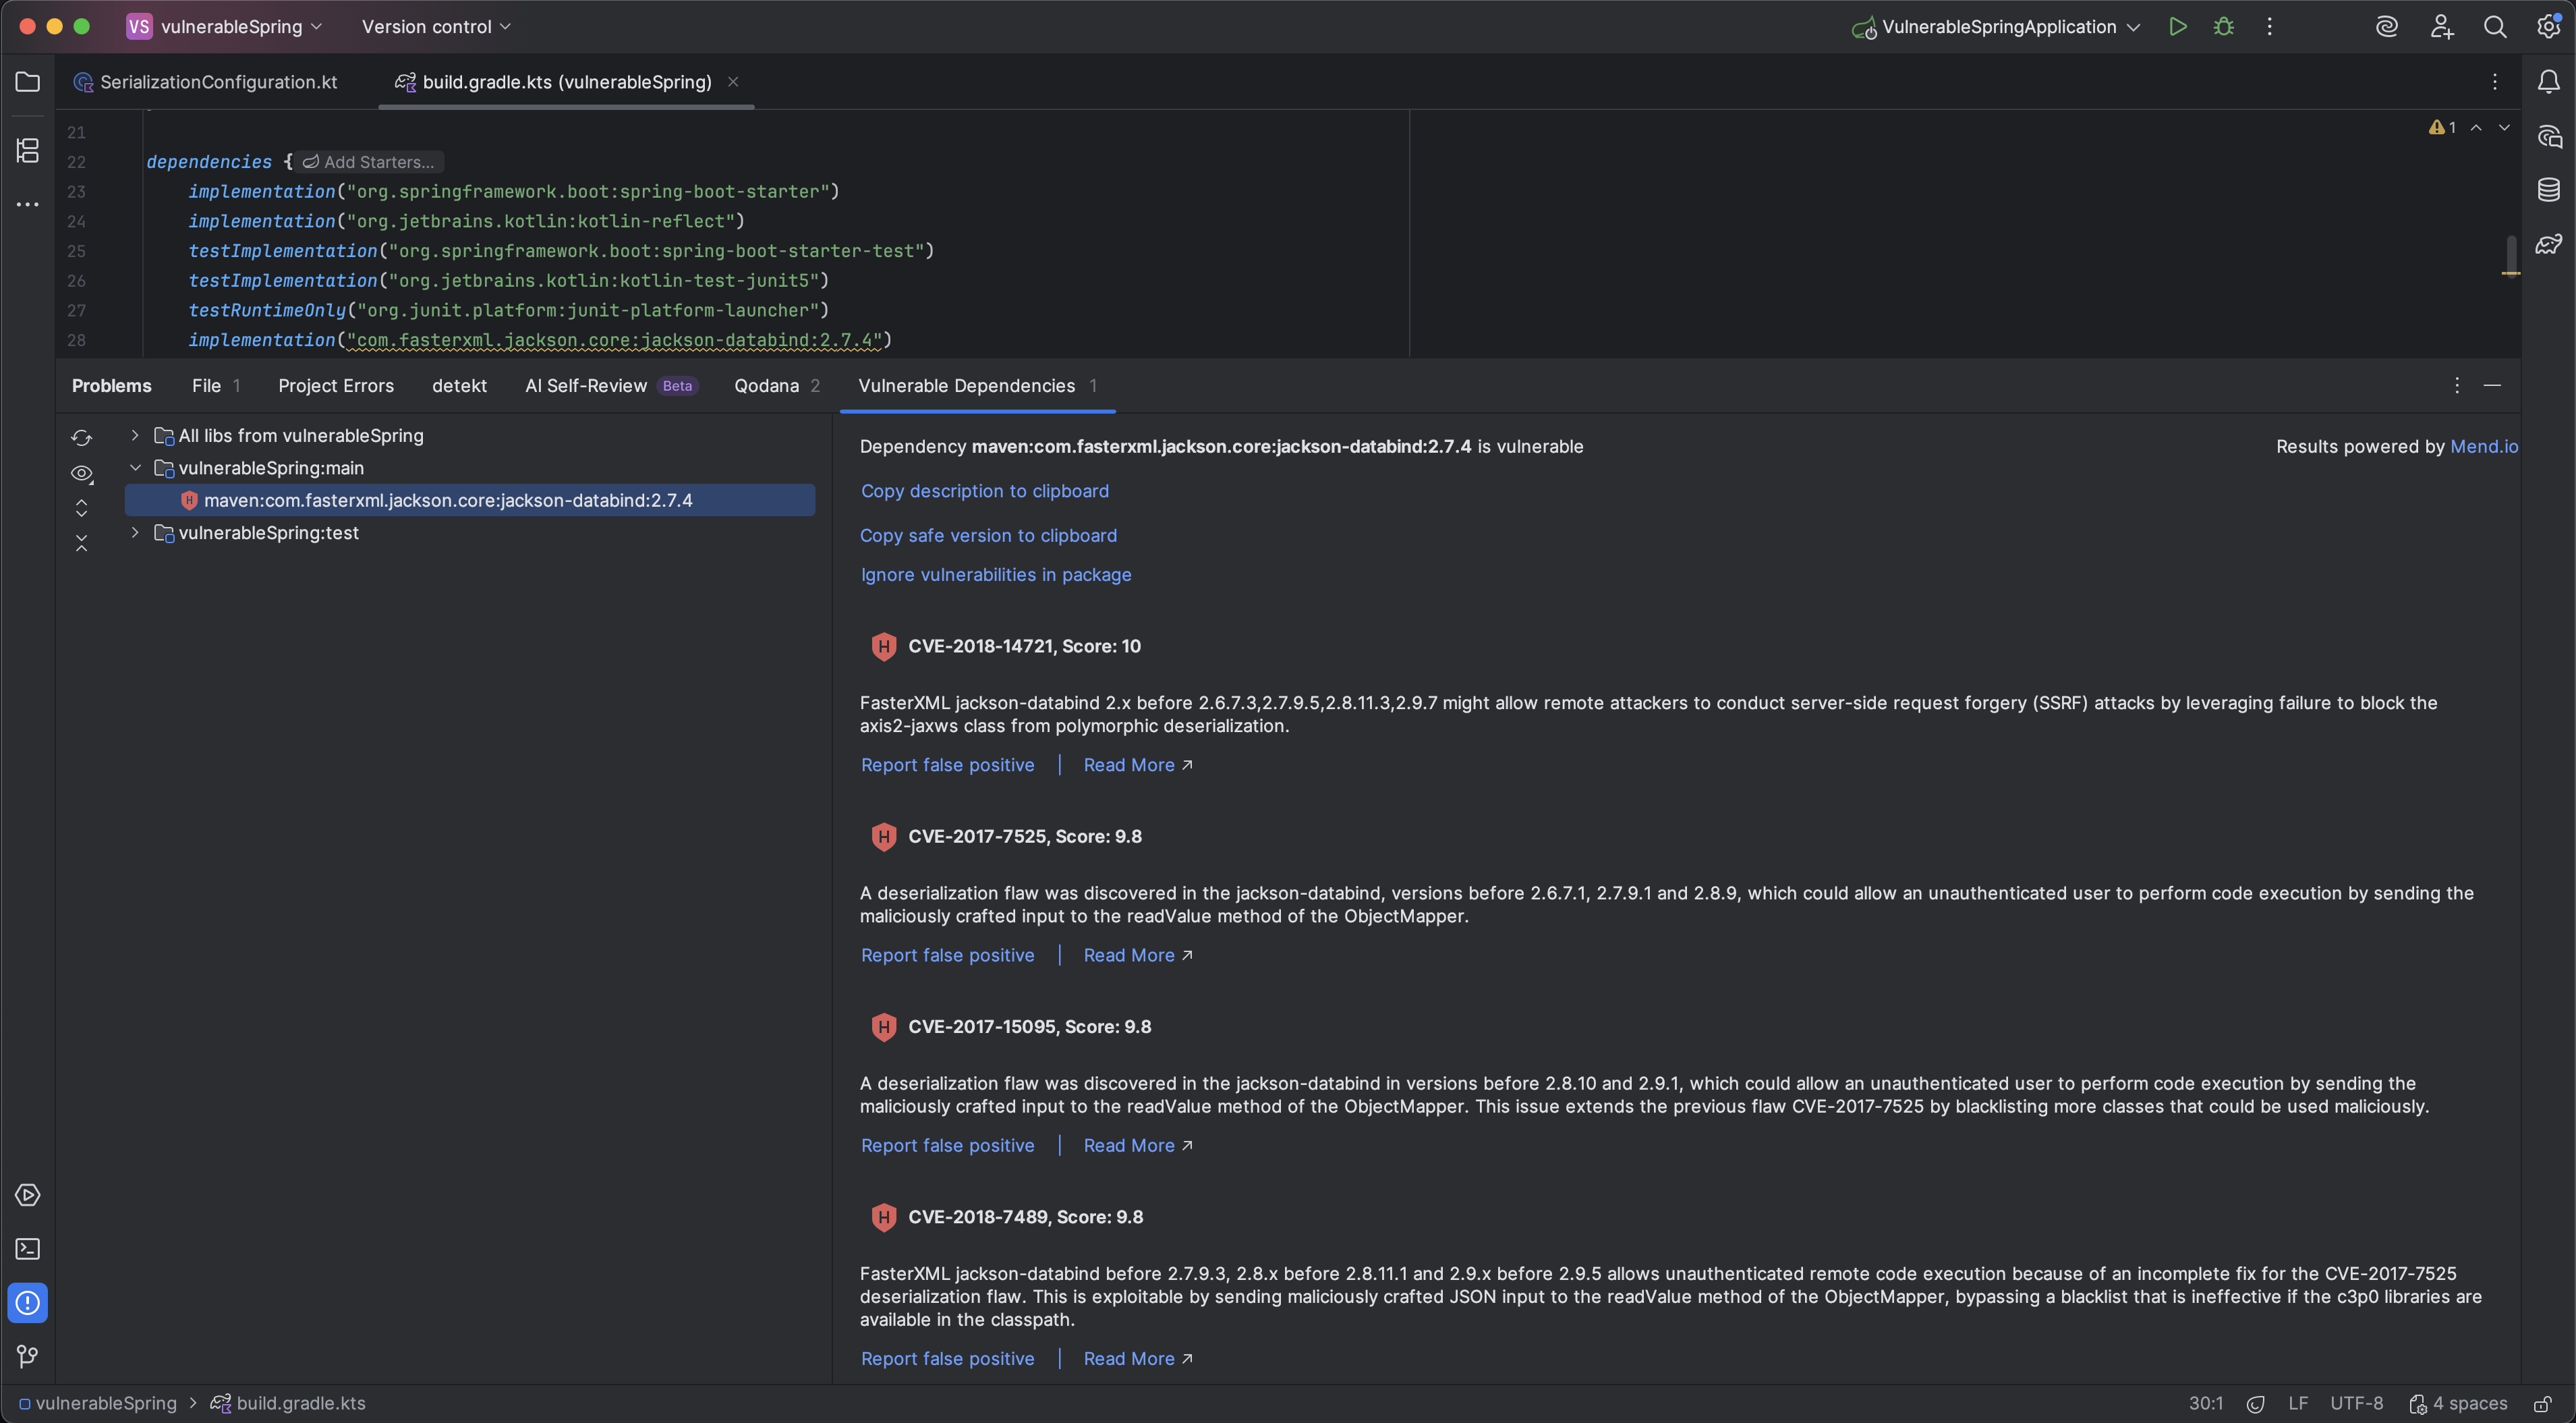Viewport: 2576px width, 1423px height.
Task: Click the Problems tool window icon
Action: pos(28,1303)
